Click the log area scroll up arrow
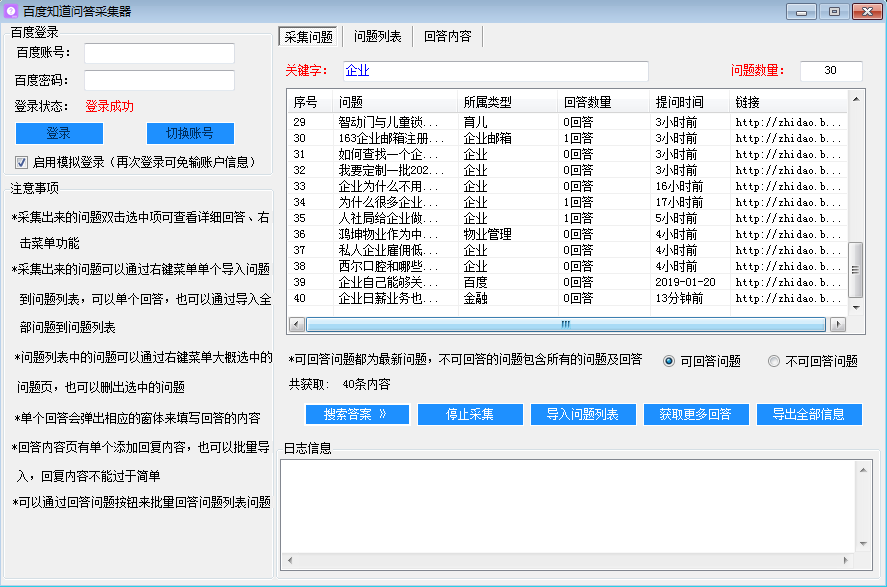 point(863,470)
